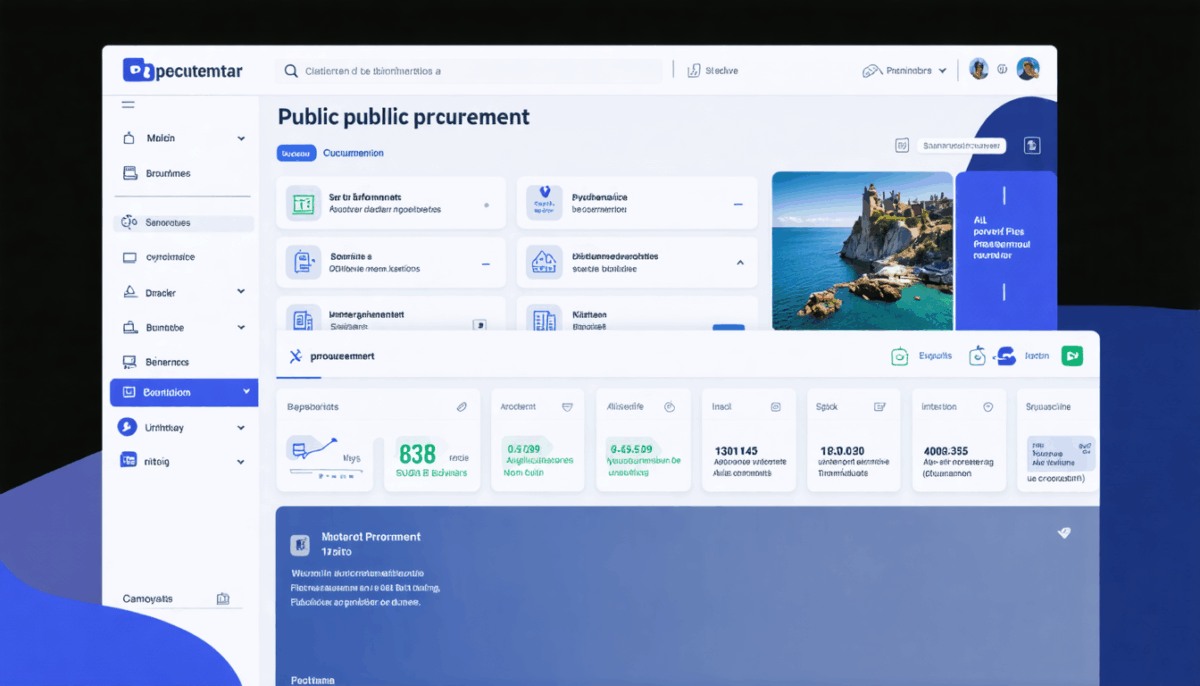Open the Prenincbrs dropdown arrow
This screenshot has width=1200, height=686.
point(943,71)
